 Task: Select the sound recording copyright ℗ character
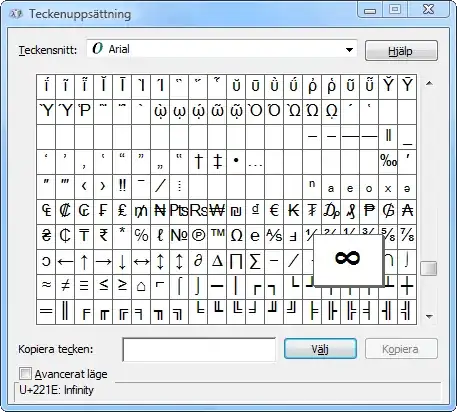click(198, 237)
